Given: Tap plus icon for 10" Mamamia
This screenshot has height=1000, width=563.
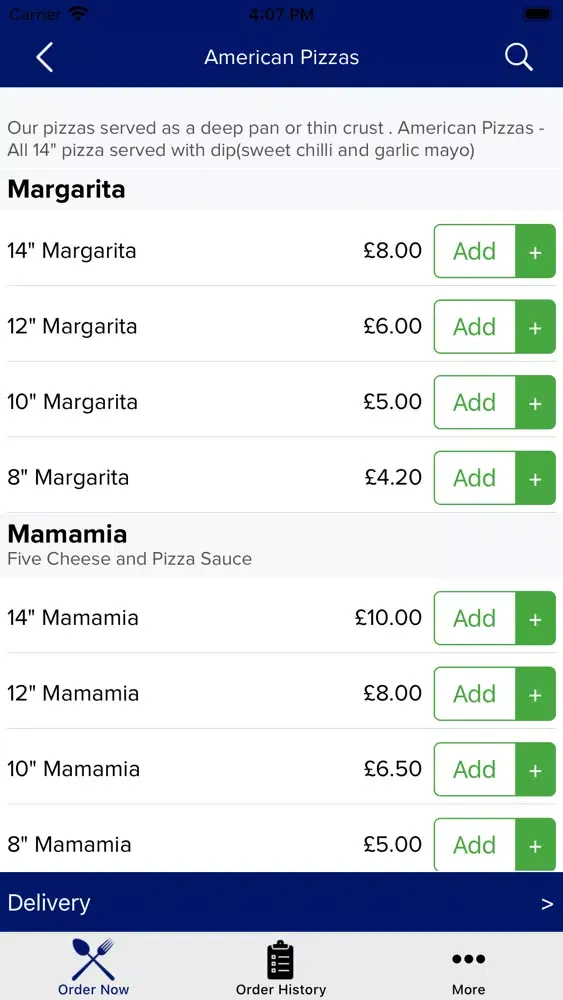Looking at the screenshot, I should coord(536,769).
